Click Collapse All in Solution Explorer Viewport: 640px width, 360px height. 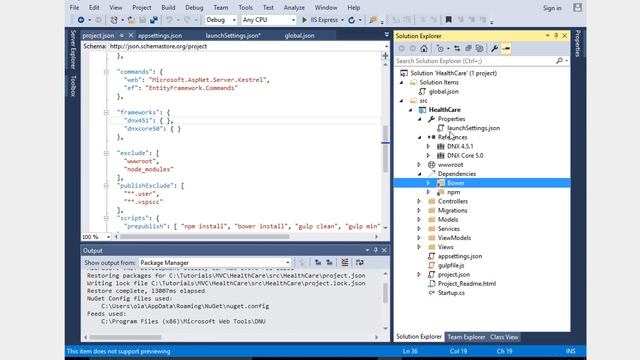(468, 49)
